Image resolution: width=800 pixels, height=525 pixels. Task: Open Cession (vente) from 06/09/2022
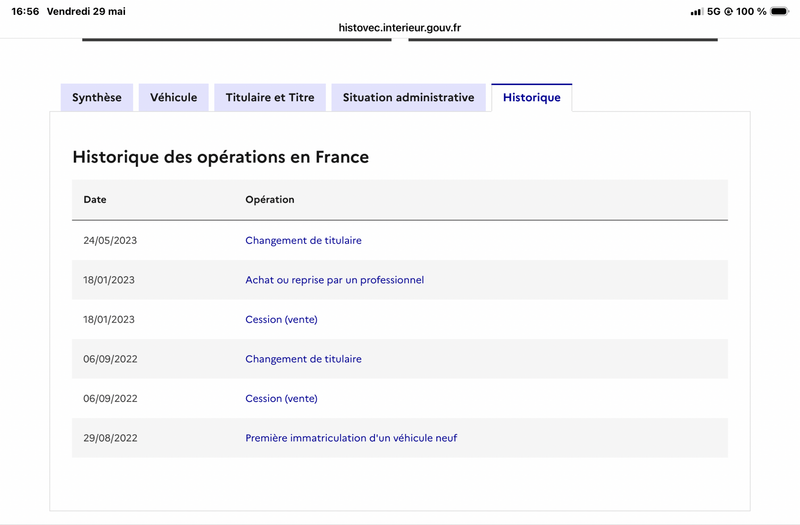281,398
